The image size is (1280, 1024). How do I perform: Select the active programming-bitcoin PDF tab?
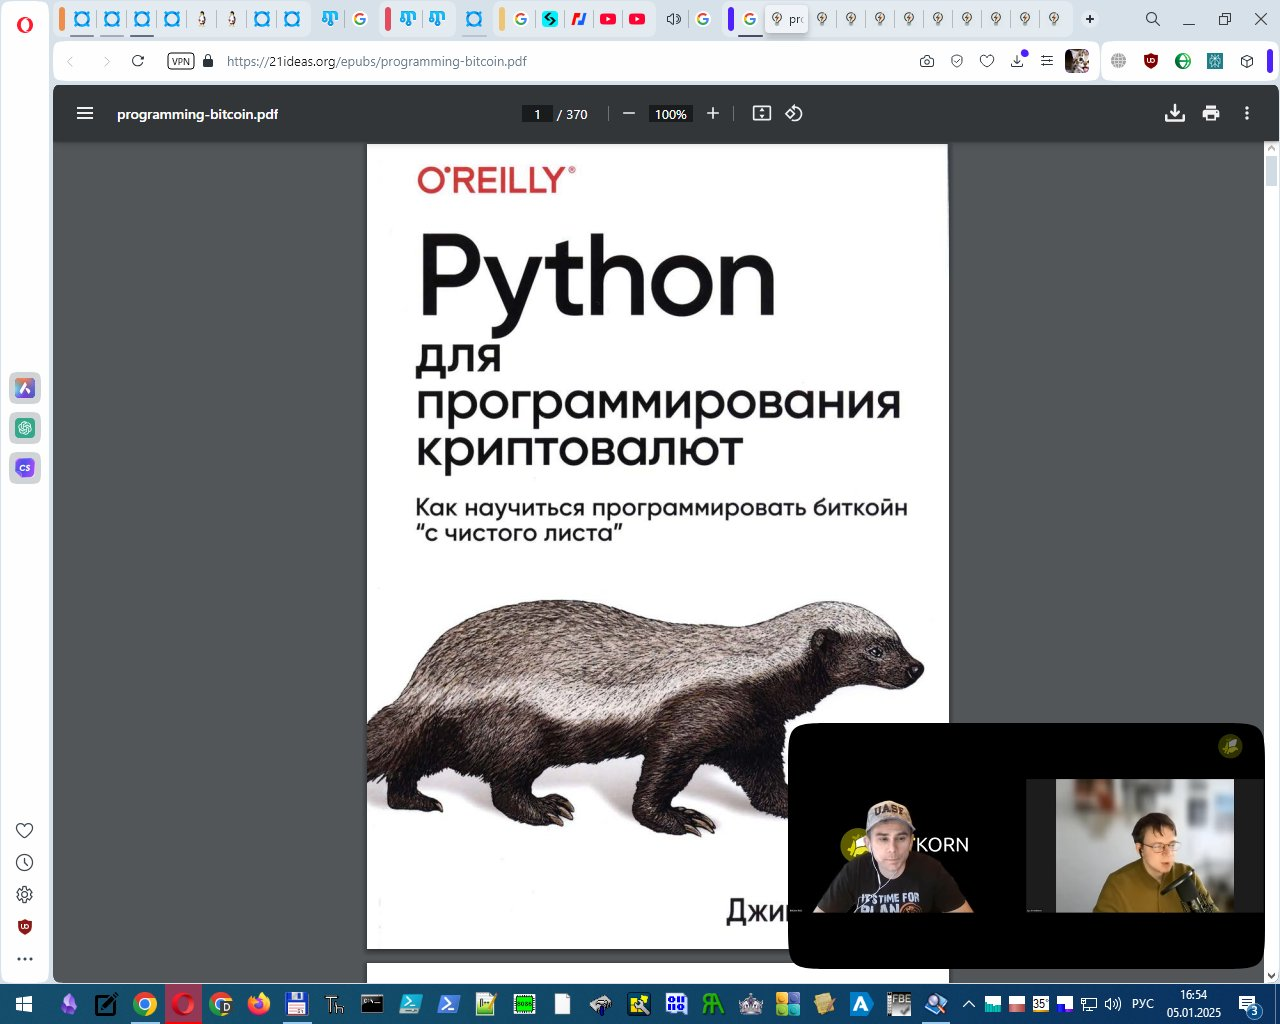[786, 19]
